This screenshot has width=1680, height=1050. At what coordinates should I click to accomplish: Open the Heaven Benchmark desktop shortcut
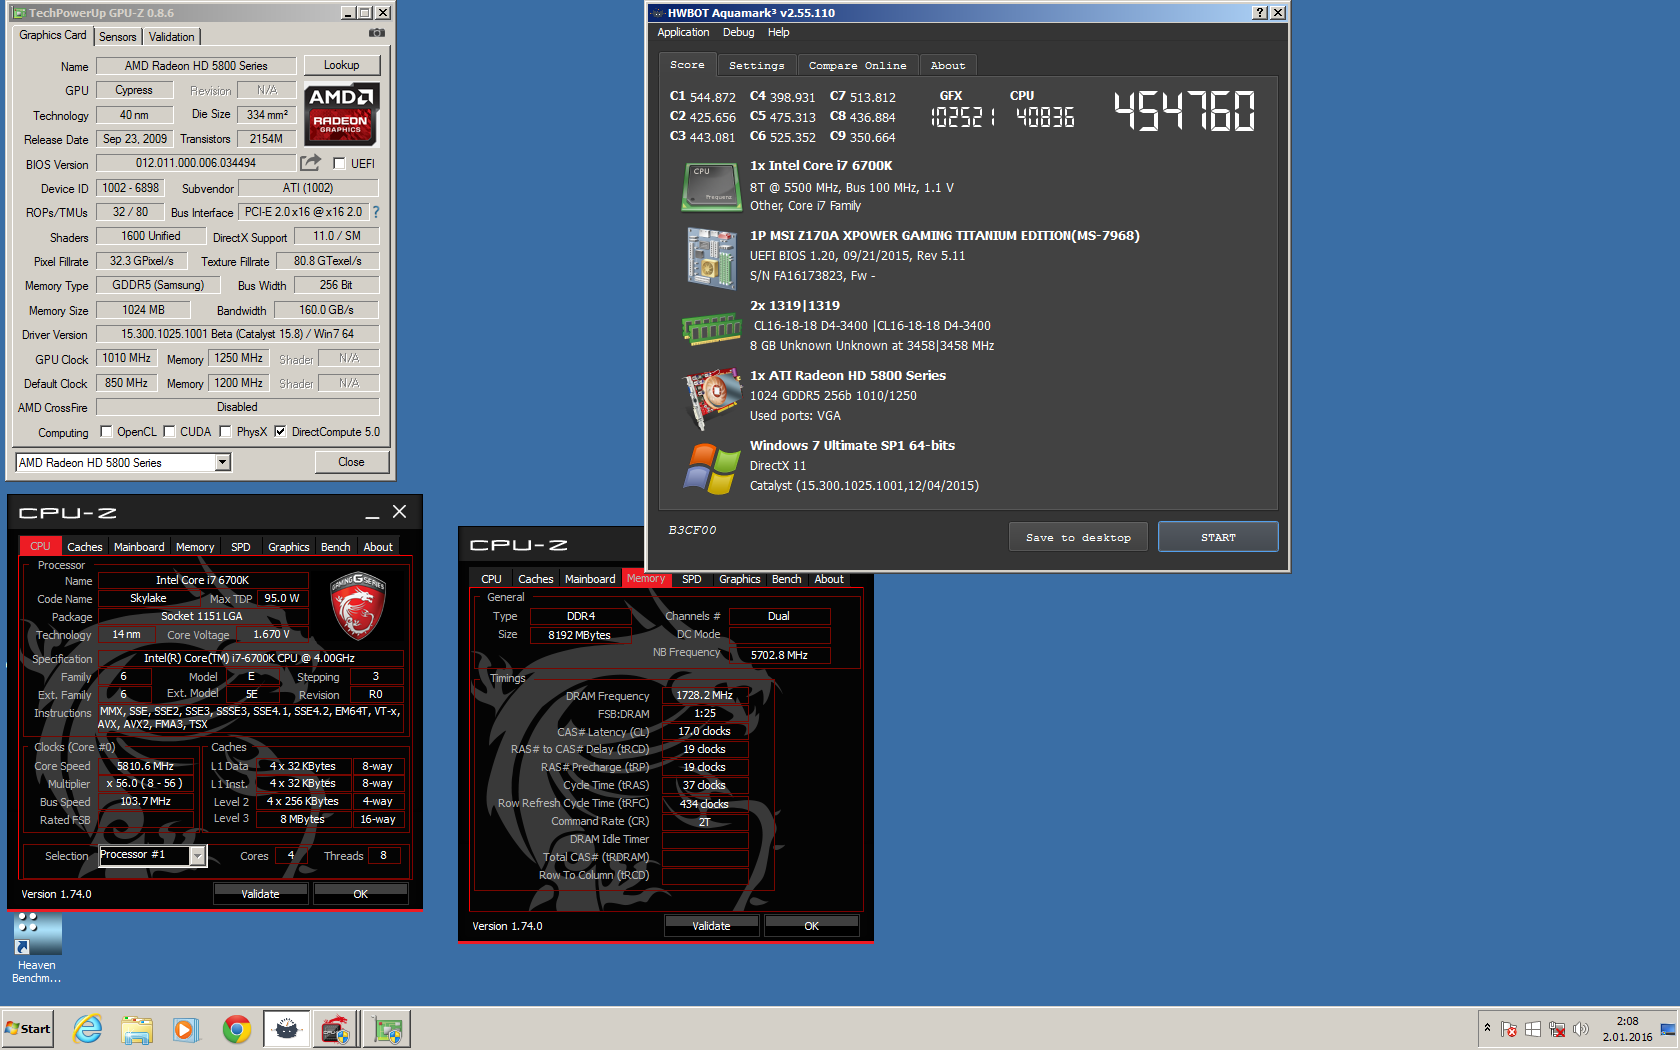[x=37, y=948]
